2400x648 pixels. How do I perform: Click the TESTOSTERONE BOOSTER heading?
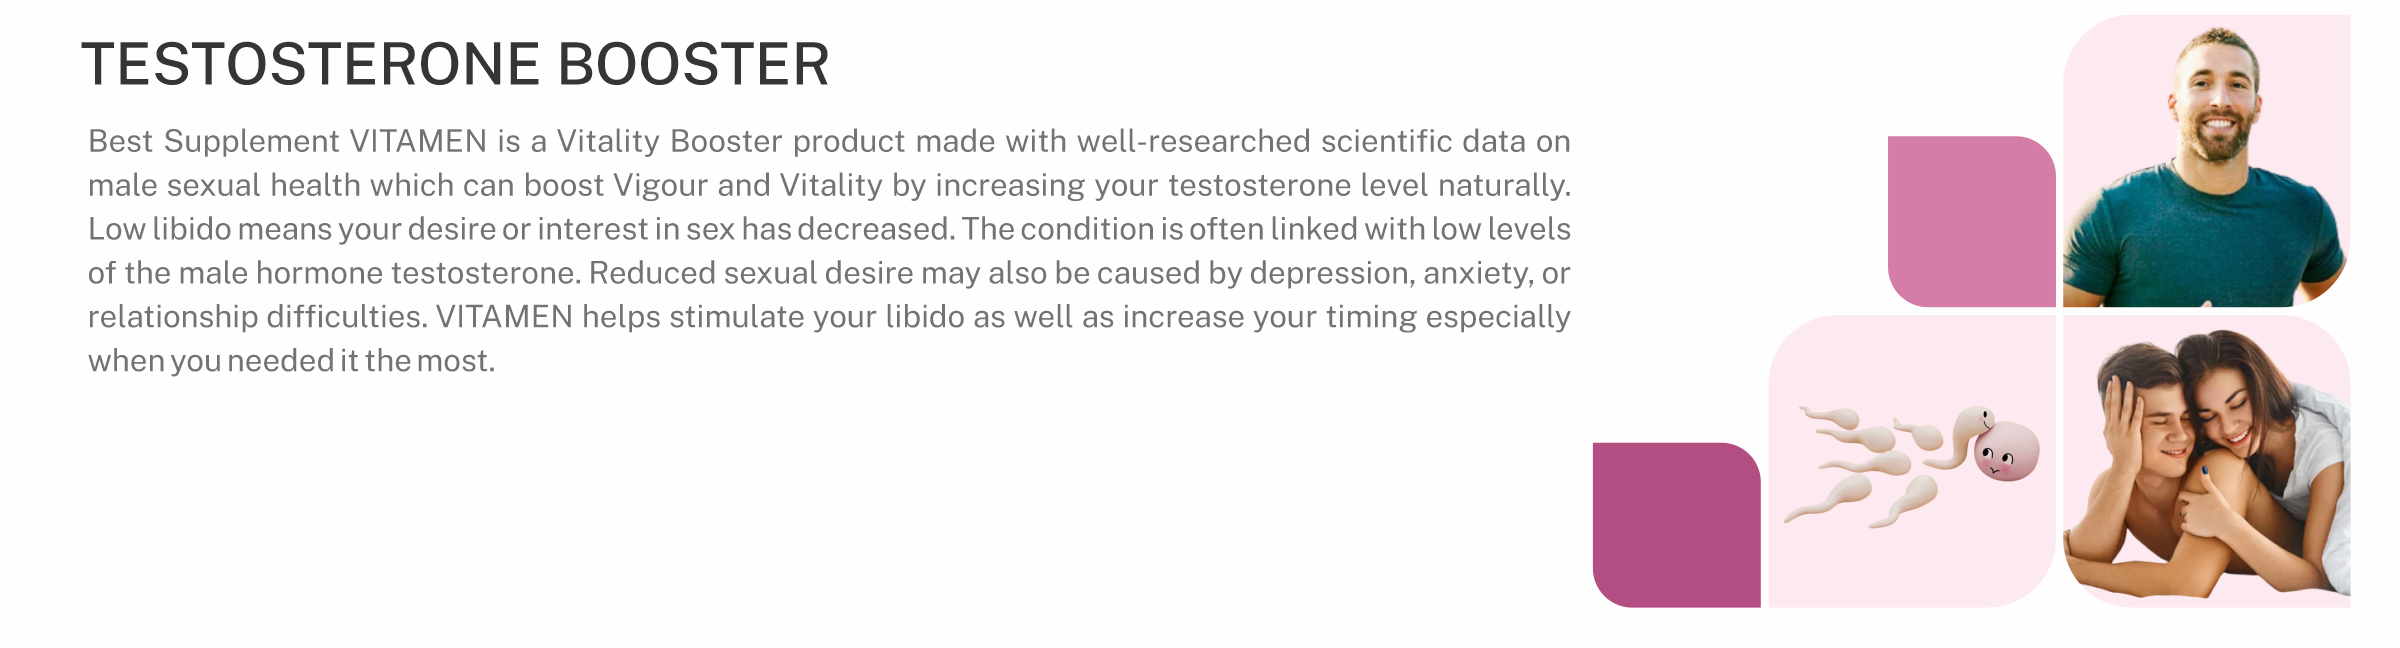click(x=455, y=65)
